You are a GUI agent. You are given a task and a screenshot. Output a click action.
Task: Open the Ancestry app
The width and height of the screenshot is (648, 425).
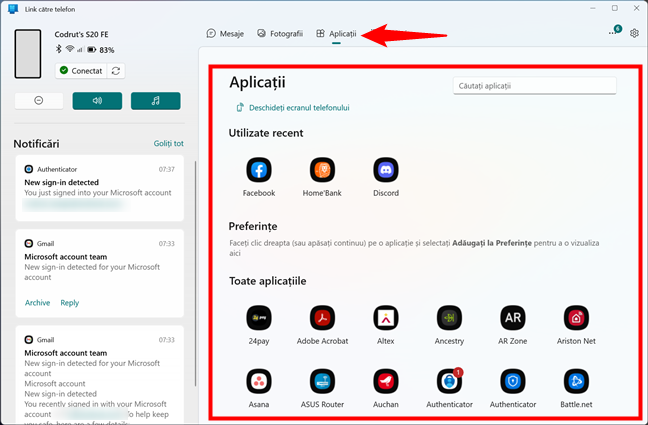449,318
